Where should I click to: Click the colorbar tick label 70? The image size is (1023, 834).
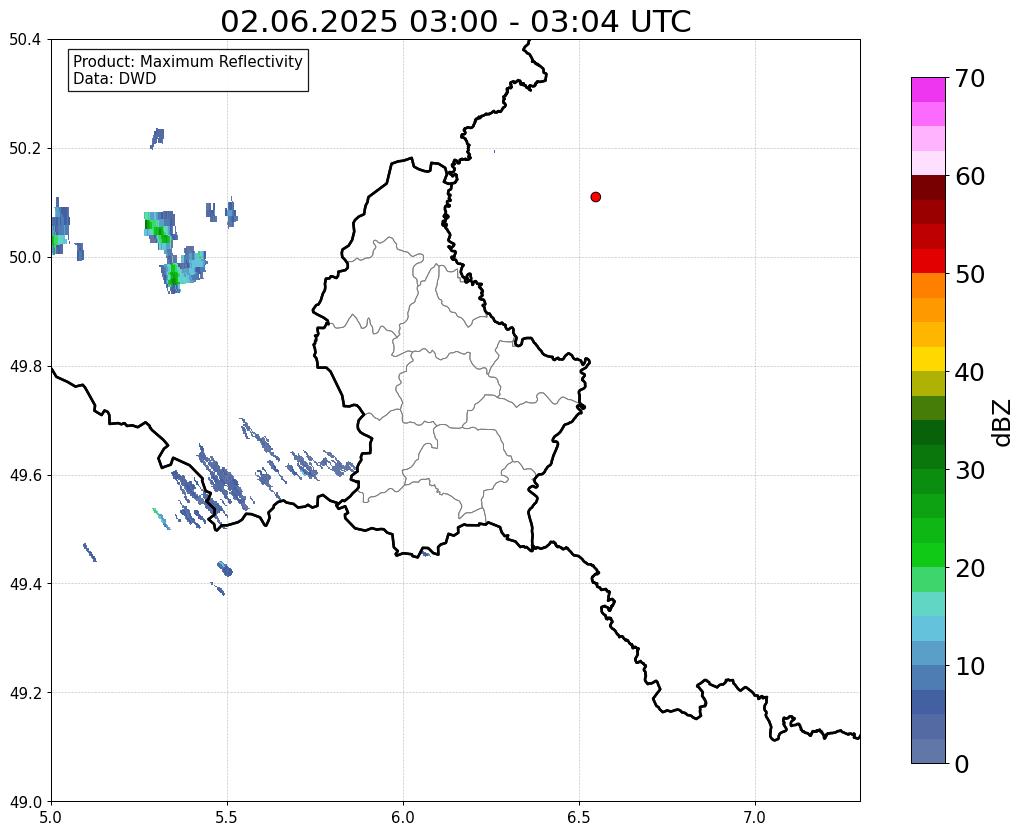(970, 78)
